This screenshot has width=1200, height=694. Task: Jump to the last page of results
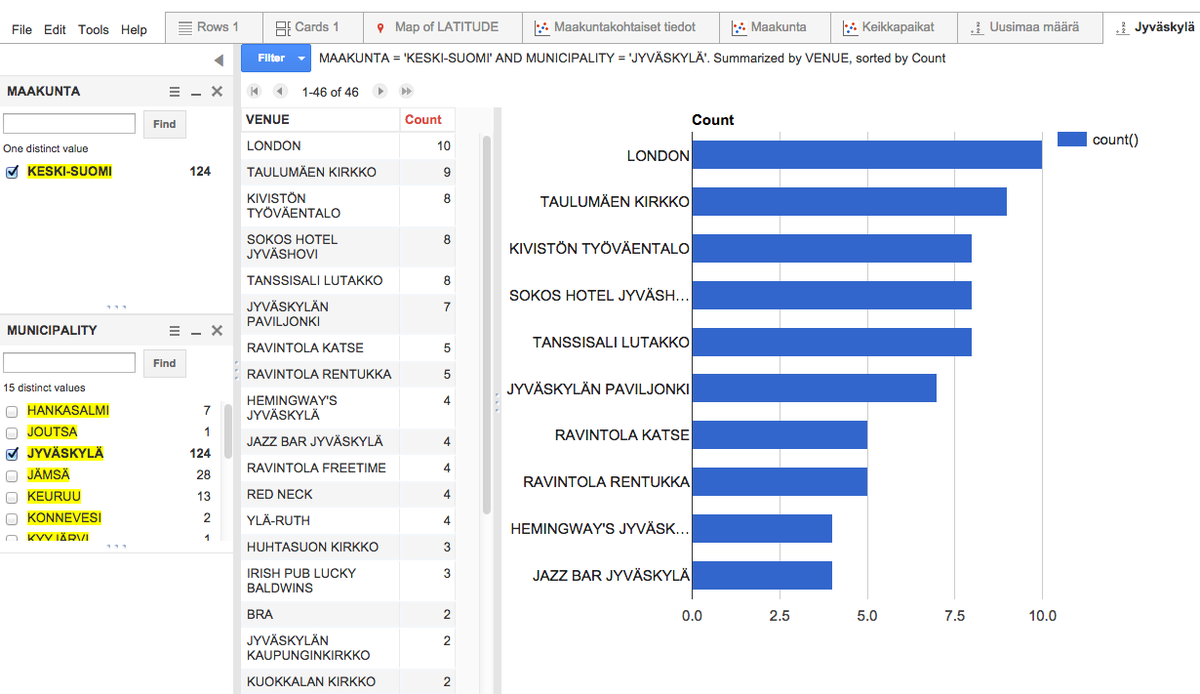406,91
